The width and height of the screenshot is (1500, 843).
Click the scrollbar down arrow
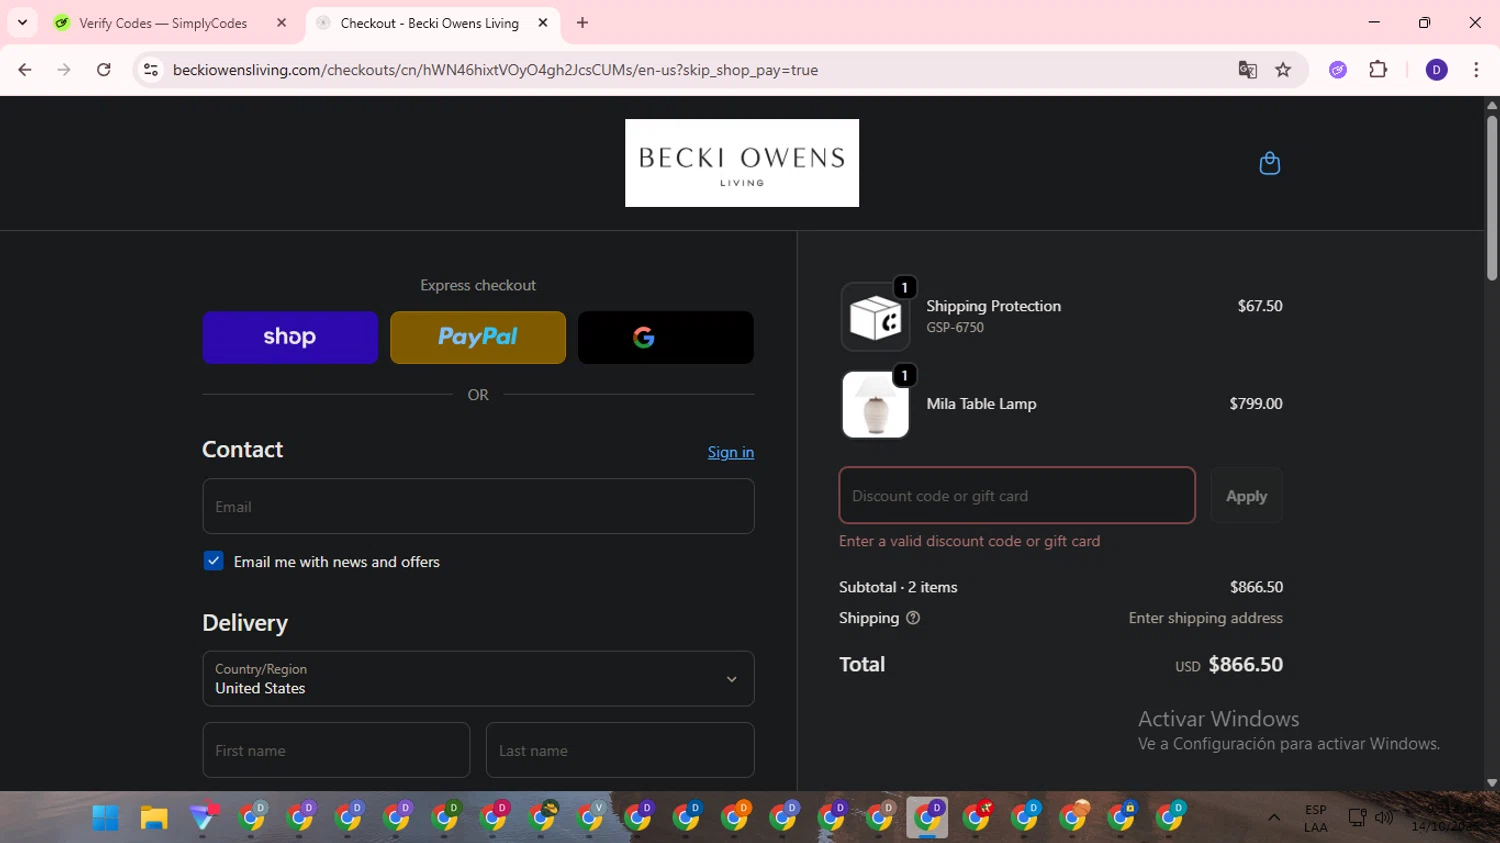pos(1491,783)
